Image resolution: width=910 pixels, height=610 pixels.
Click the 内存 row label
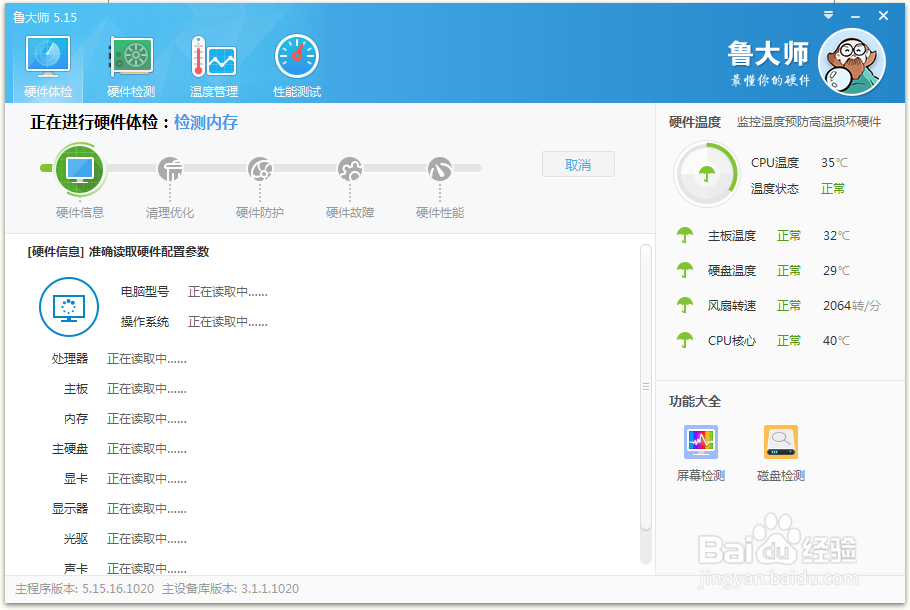click(76, 418)
